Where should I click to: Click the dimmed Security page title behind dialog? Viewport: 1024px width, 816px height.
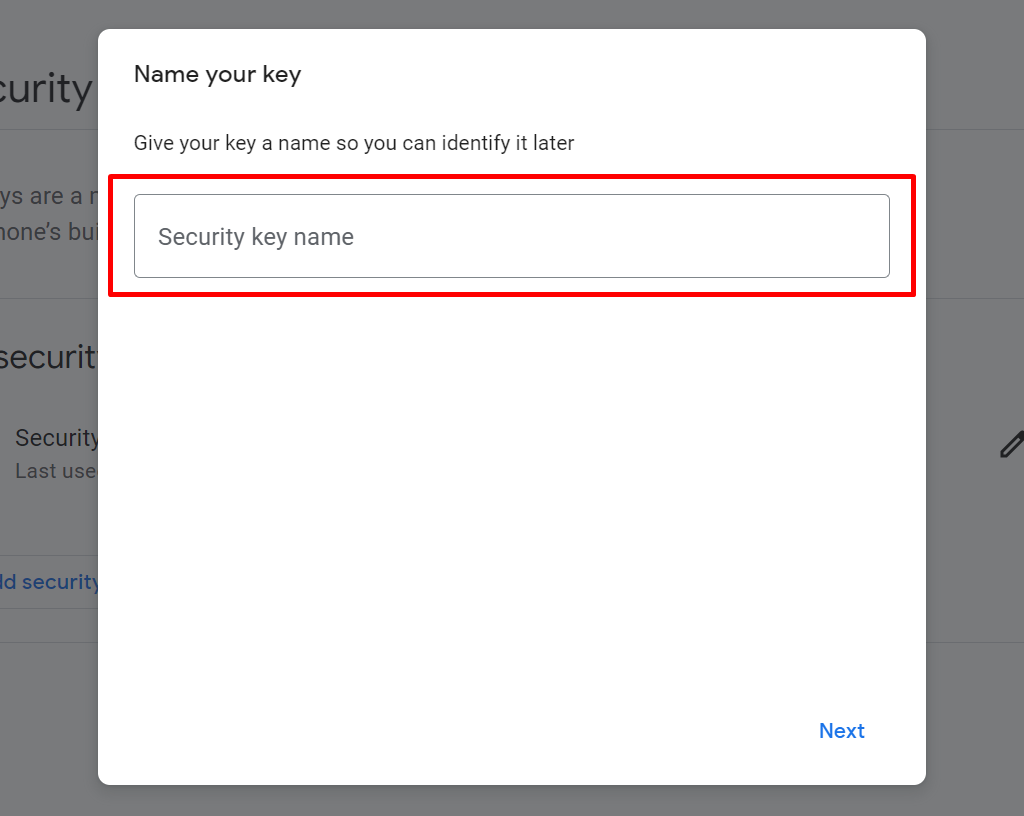tap(46, 89)
